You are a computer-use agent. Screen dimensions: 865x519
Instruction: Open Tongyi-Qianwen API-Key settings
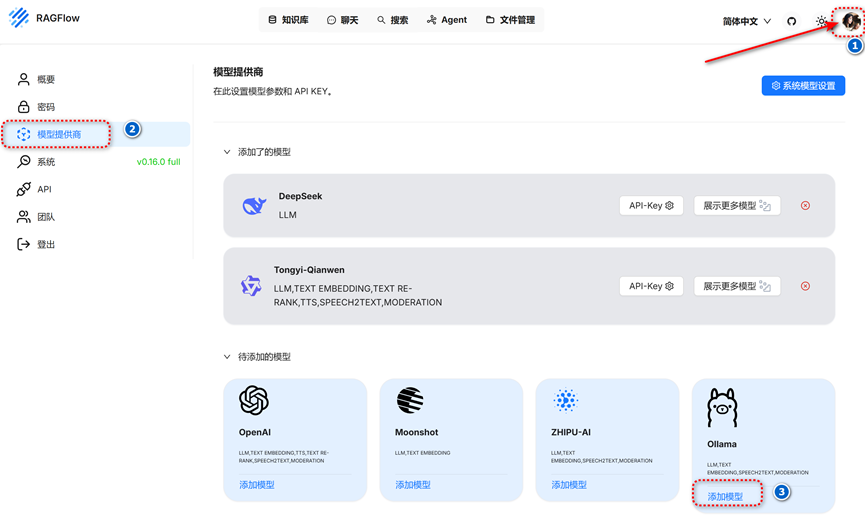pyautogui.click(x=651, y=286)
